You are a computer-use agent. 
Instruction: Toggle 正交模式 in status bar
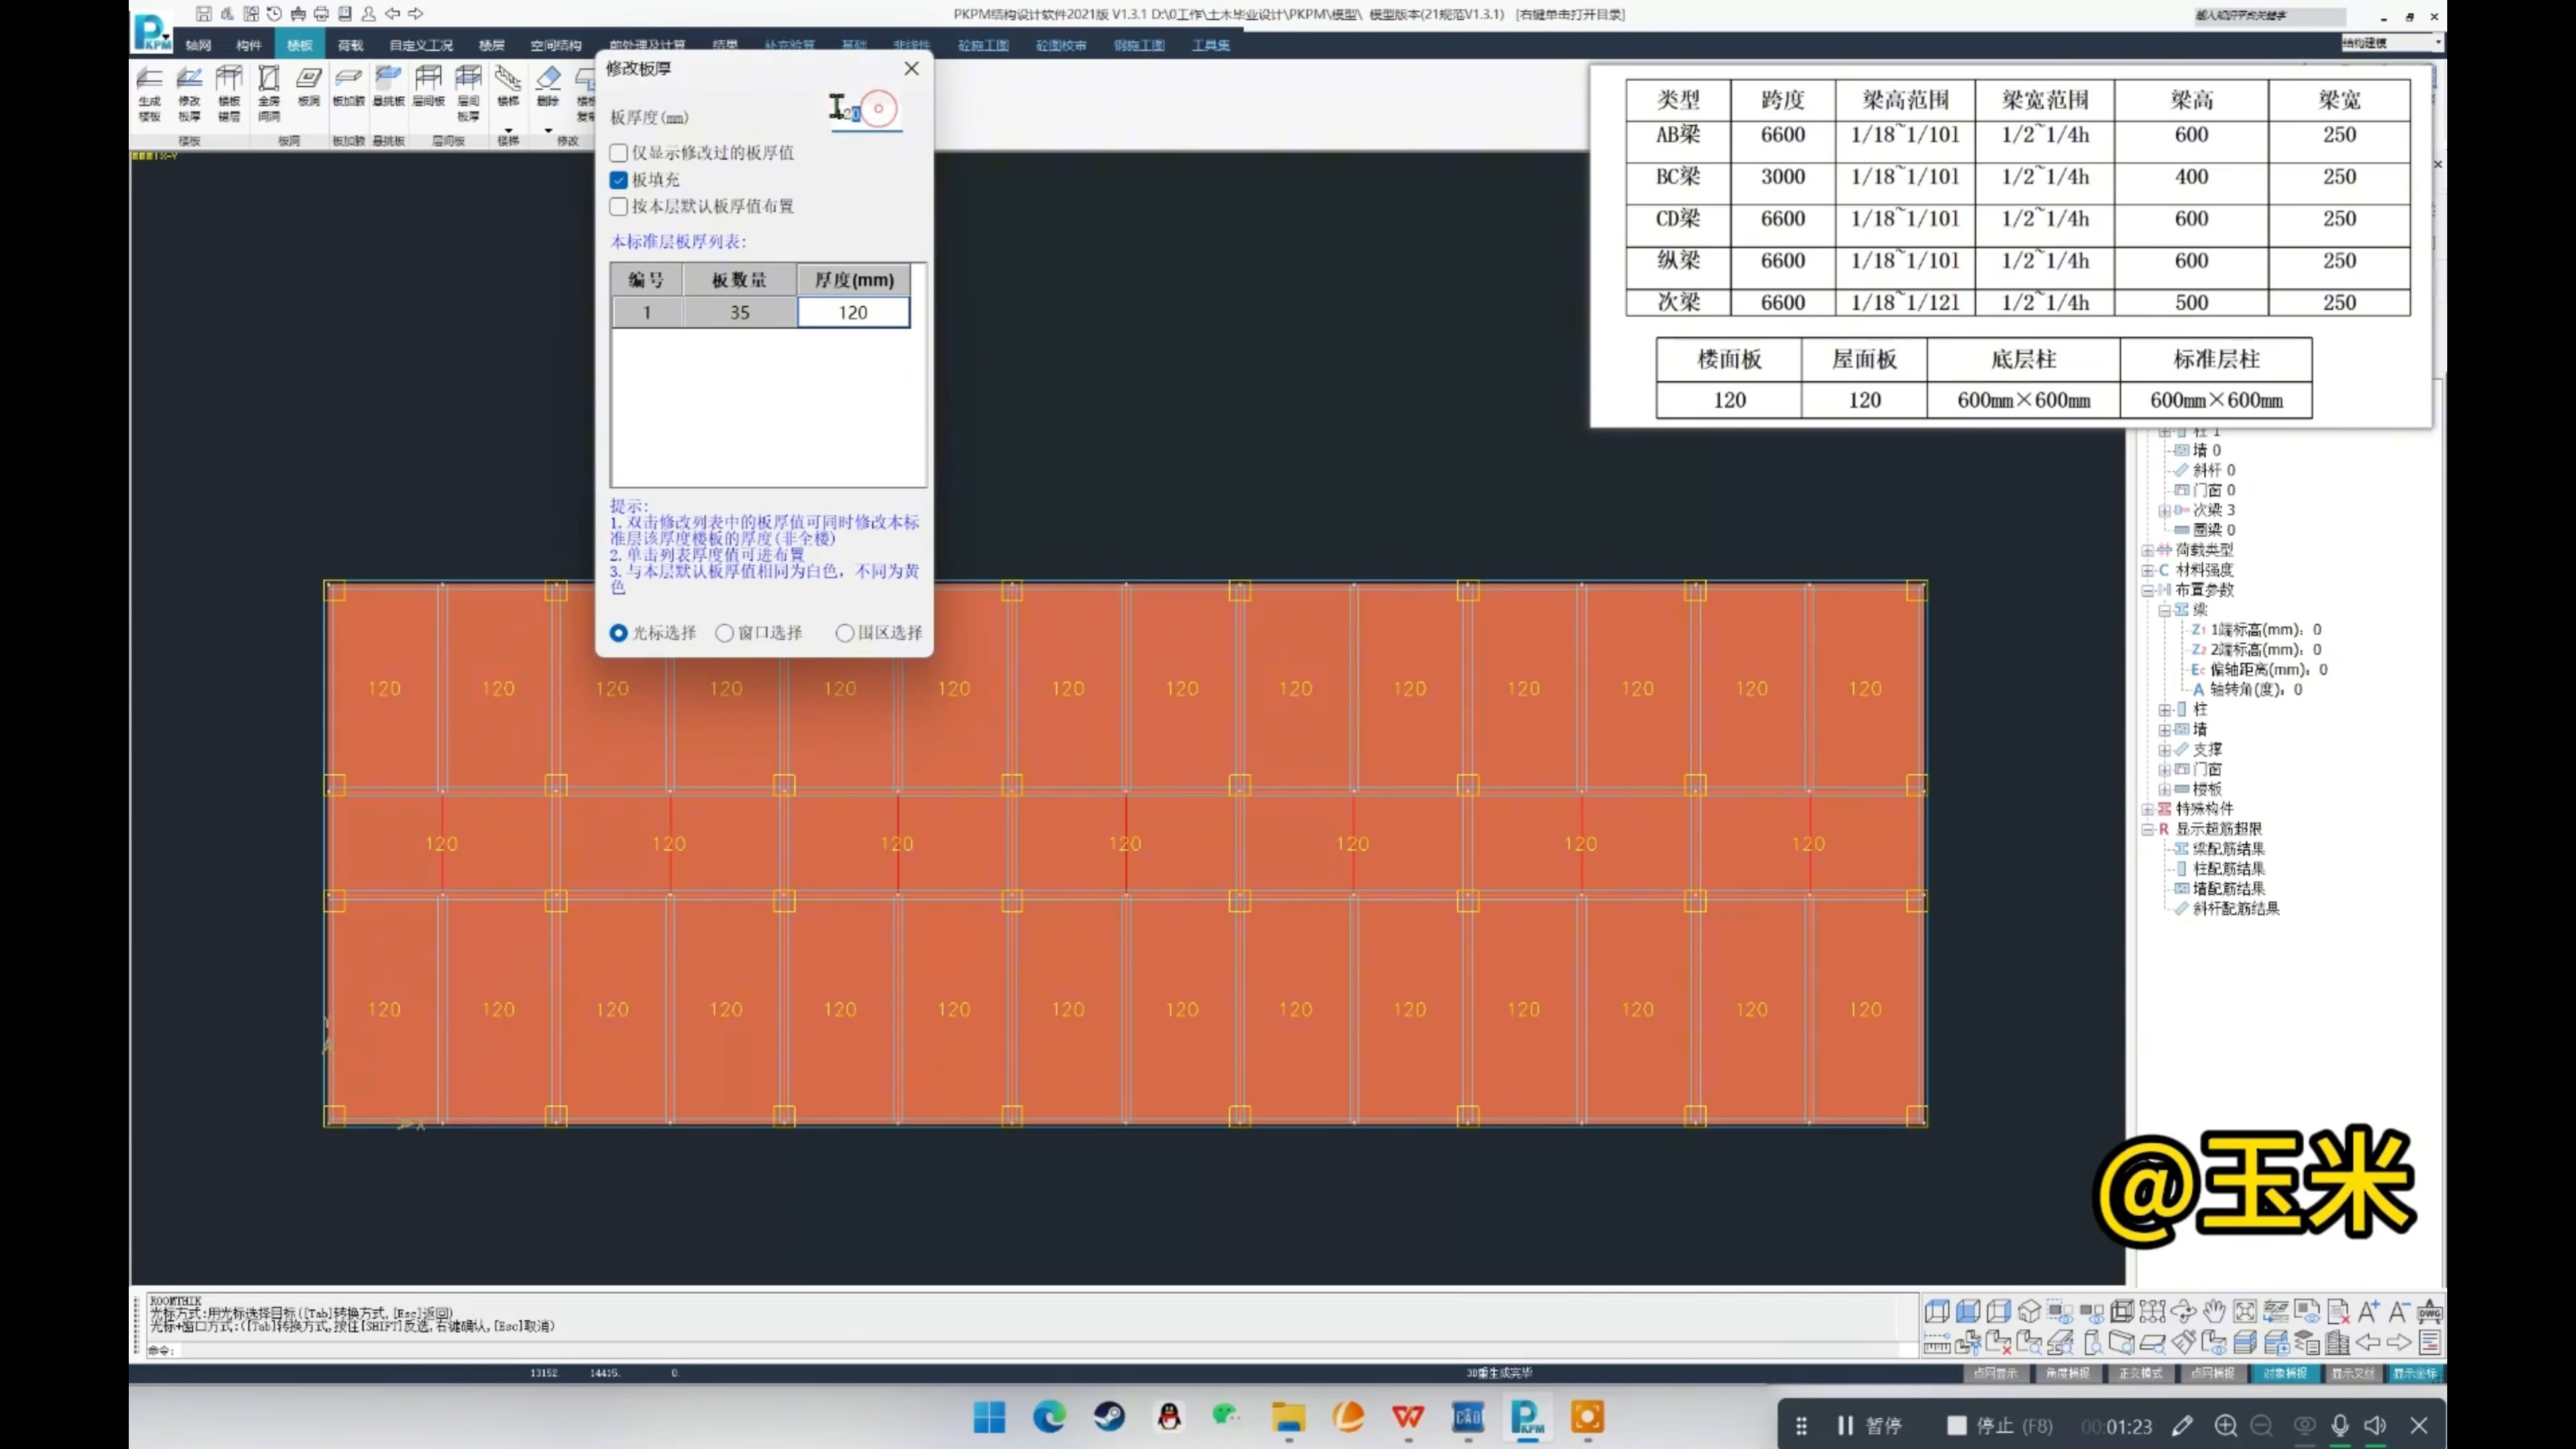[2140, 1373]
